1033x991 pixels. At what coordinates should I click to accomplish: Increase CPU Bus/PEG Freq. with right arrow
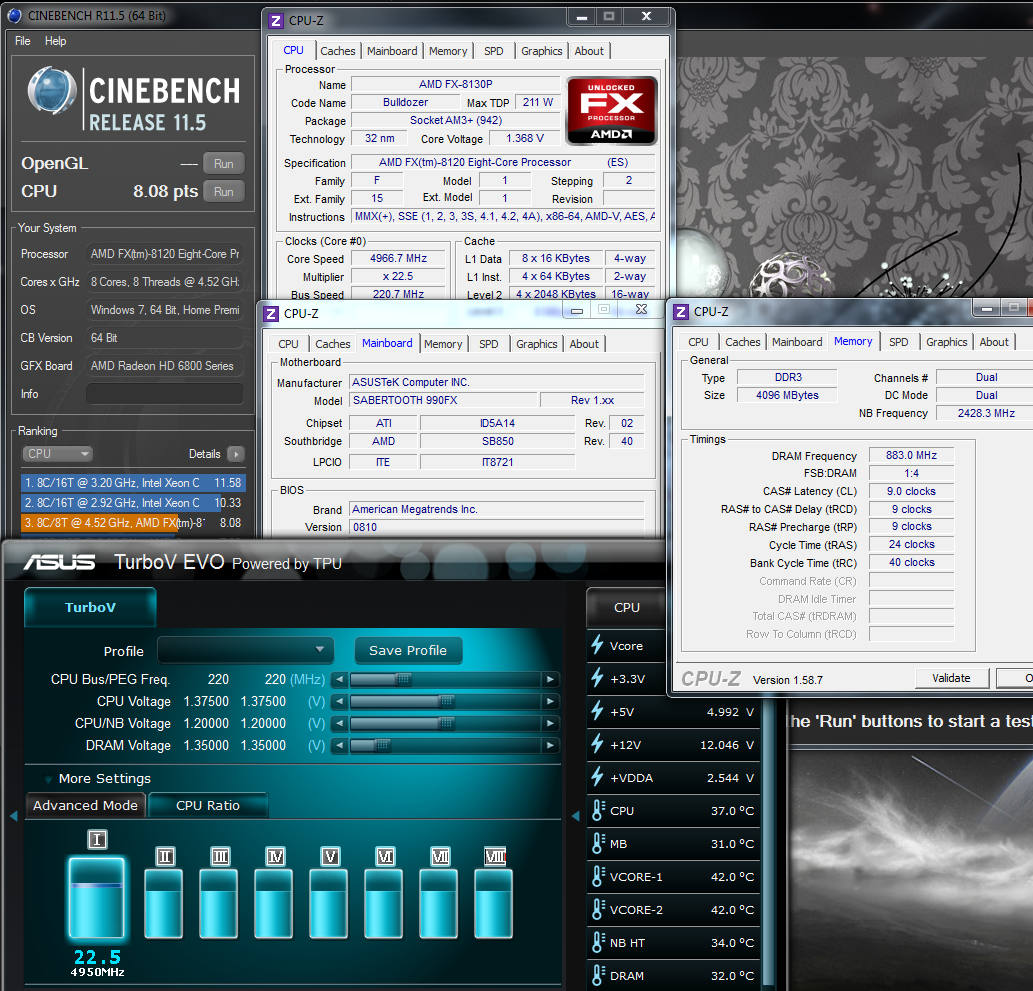(550, 679)
